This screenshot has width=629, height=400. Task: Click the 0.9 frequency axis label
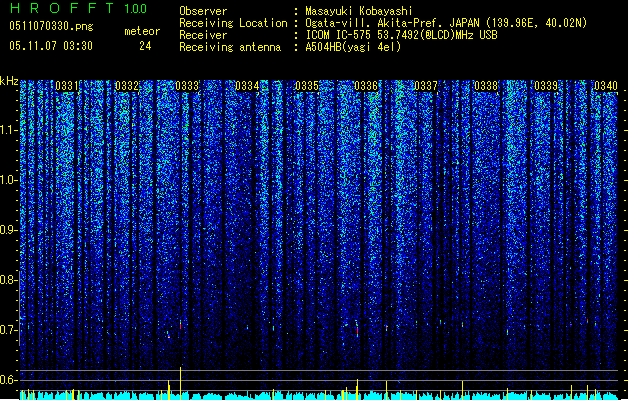tap(8, 230)
